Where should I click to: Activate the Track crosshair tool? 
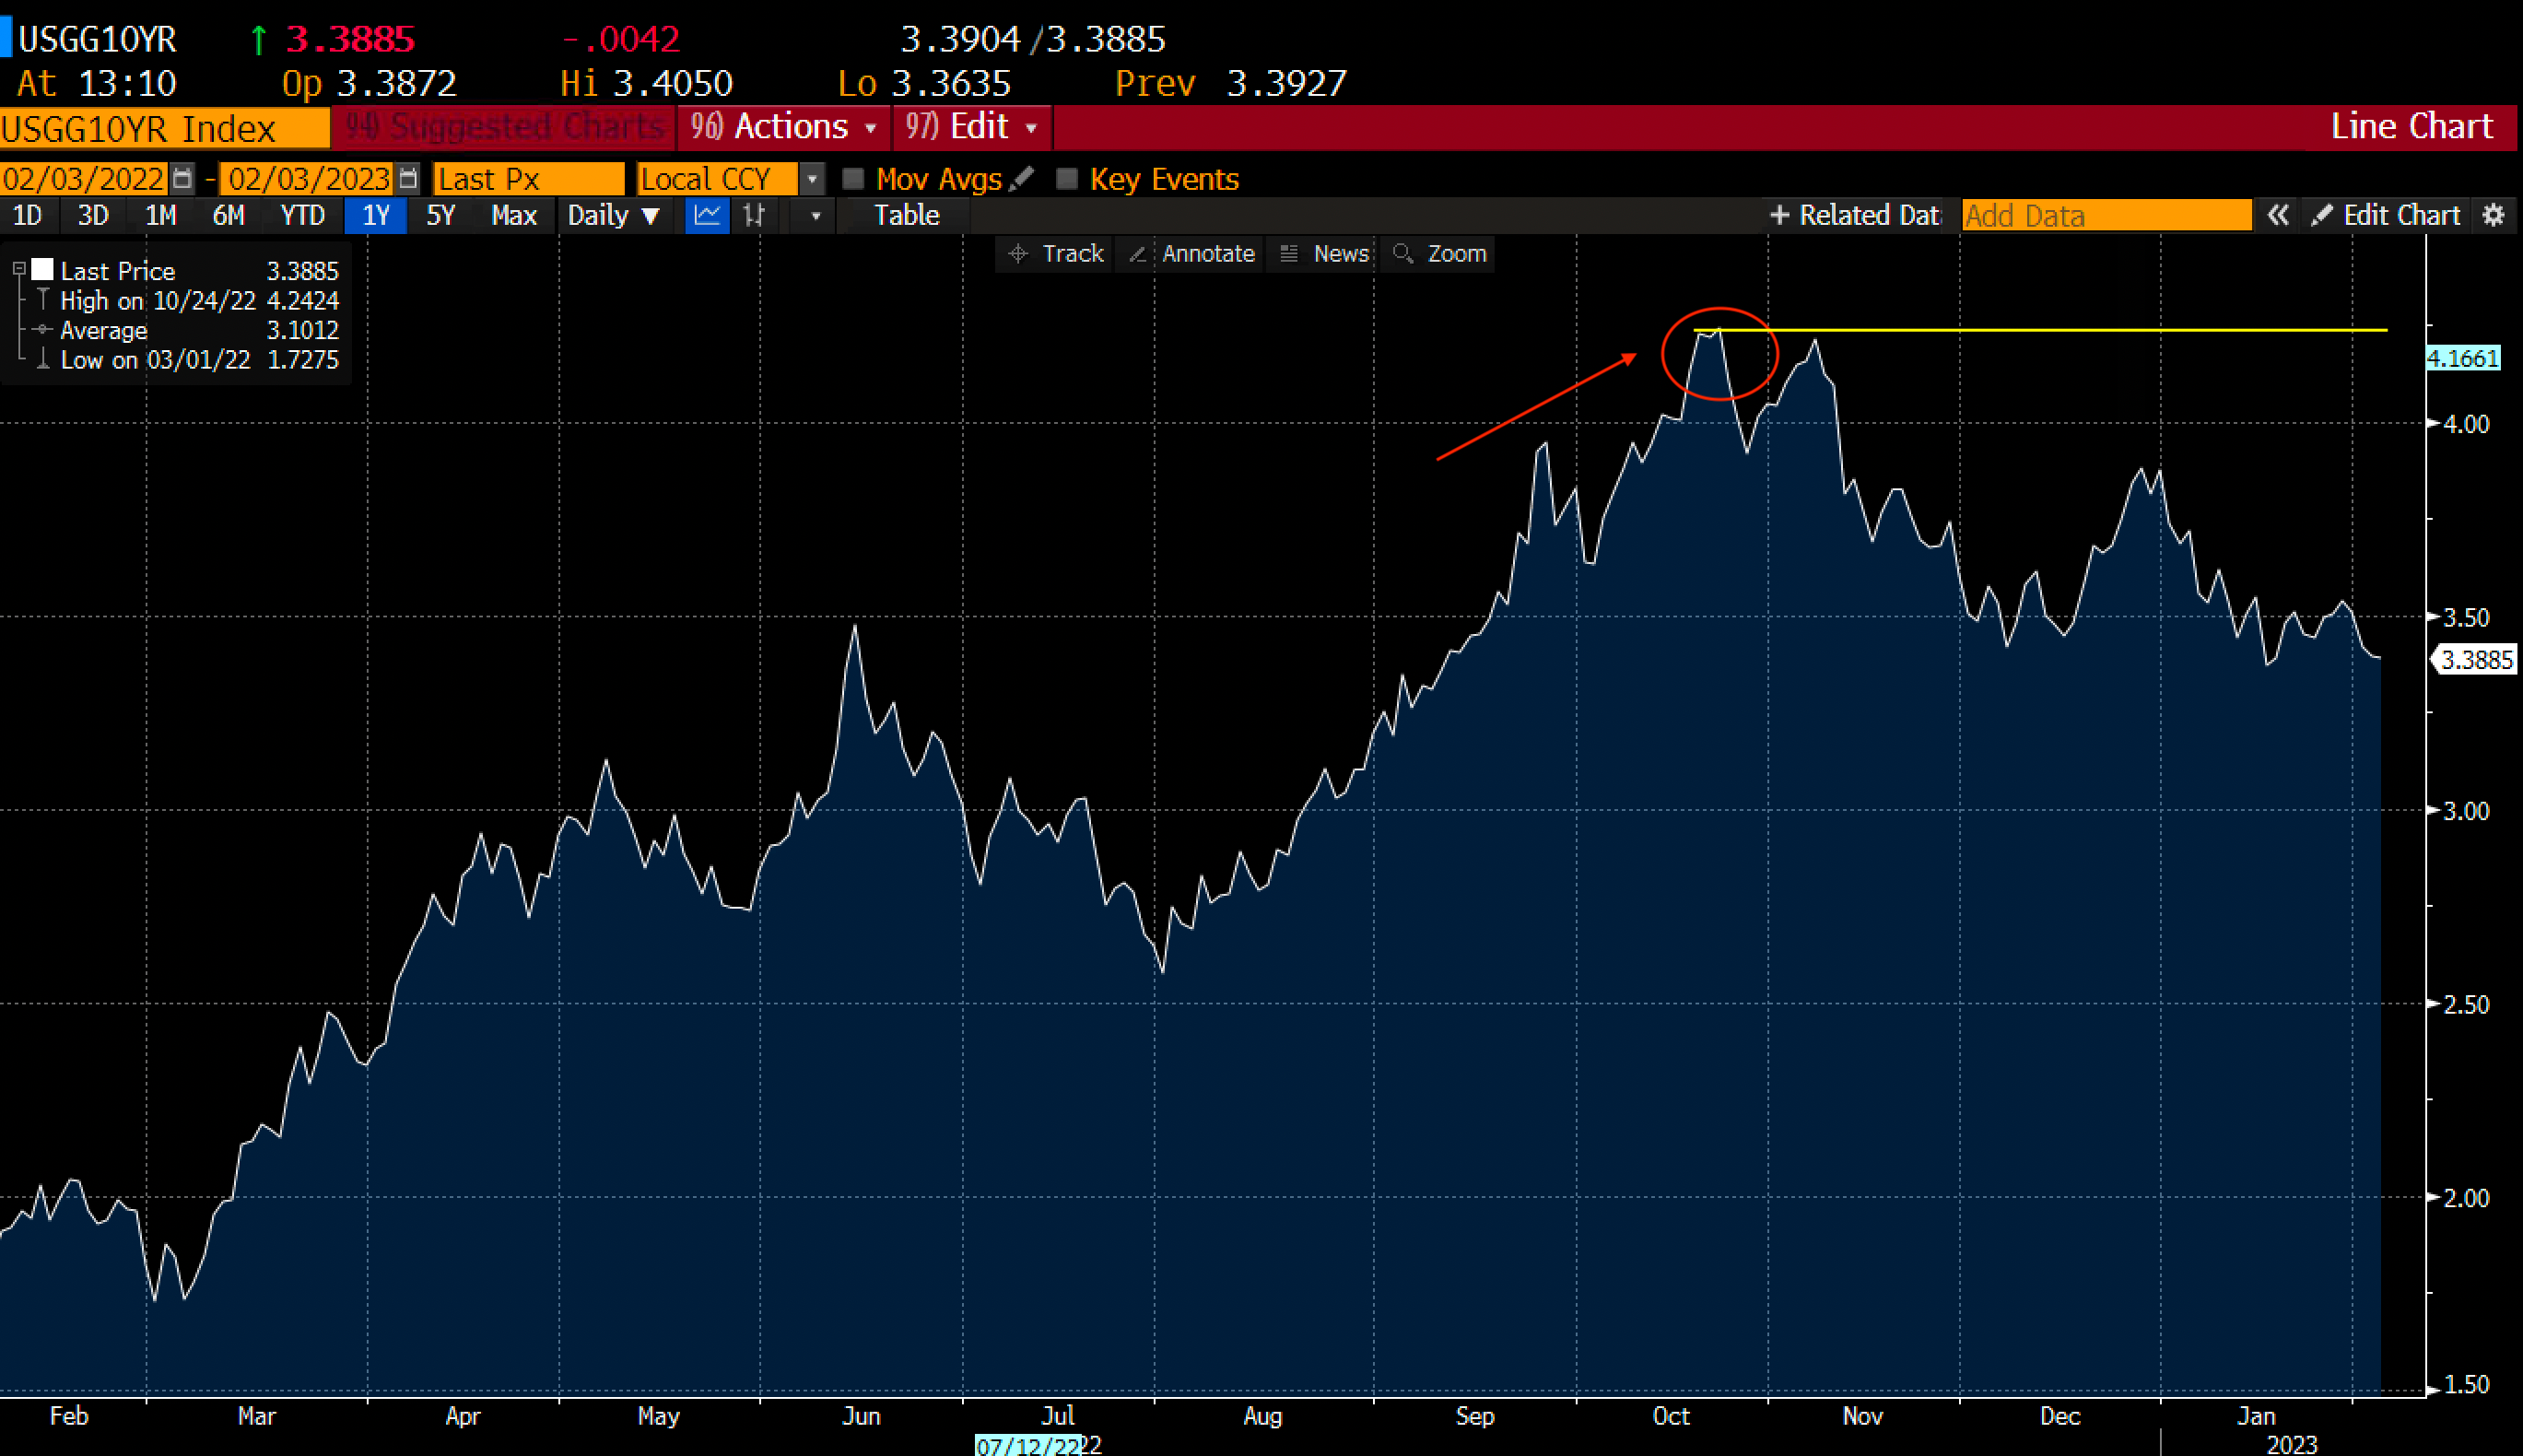click(x=1055, y=253)
